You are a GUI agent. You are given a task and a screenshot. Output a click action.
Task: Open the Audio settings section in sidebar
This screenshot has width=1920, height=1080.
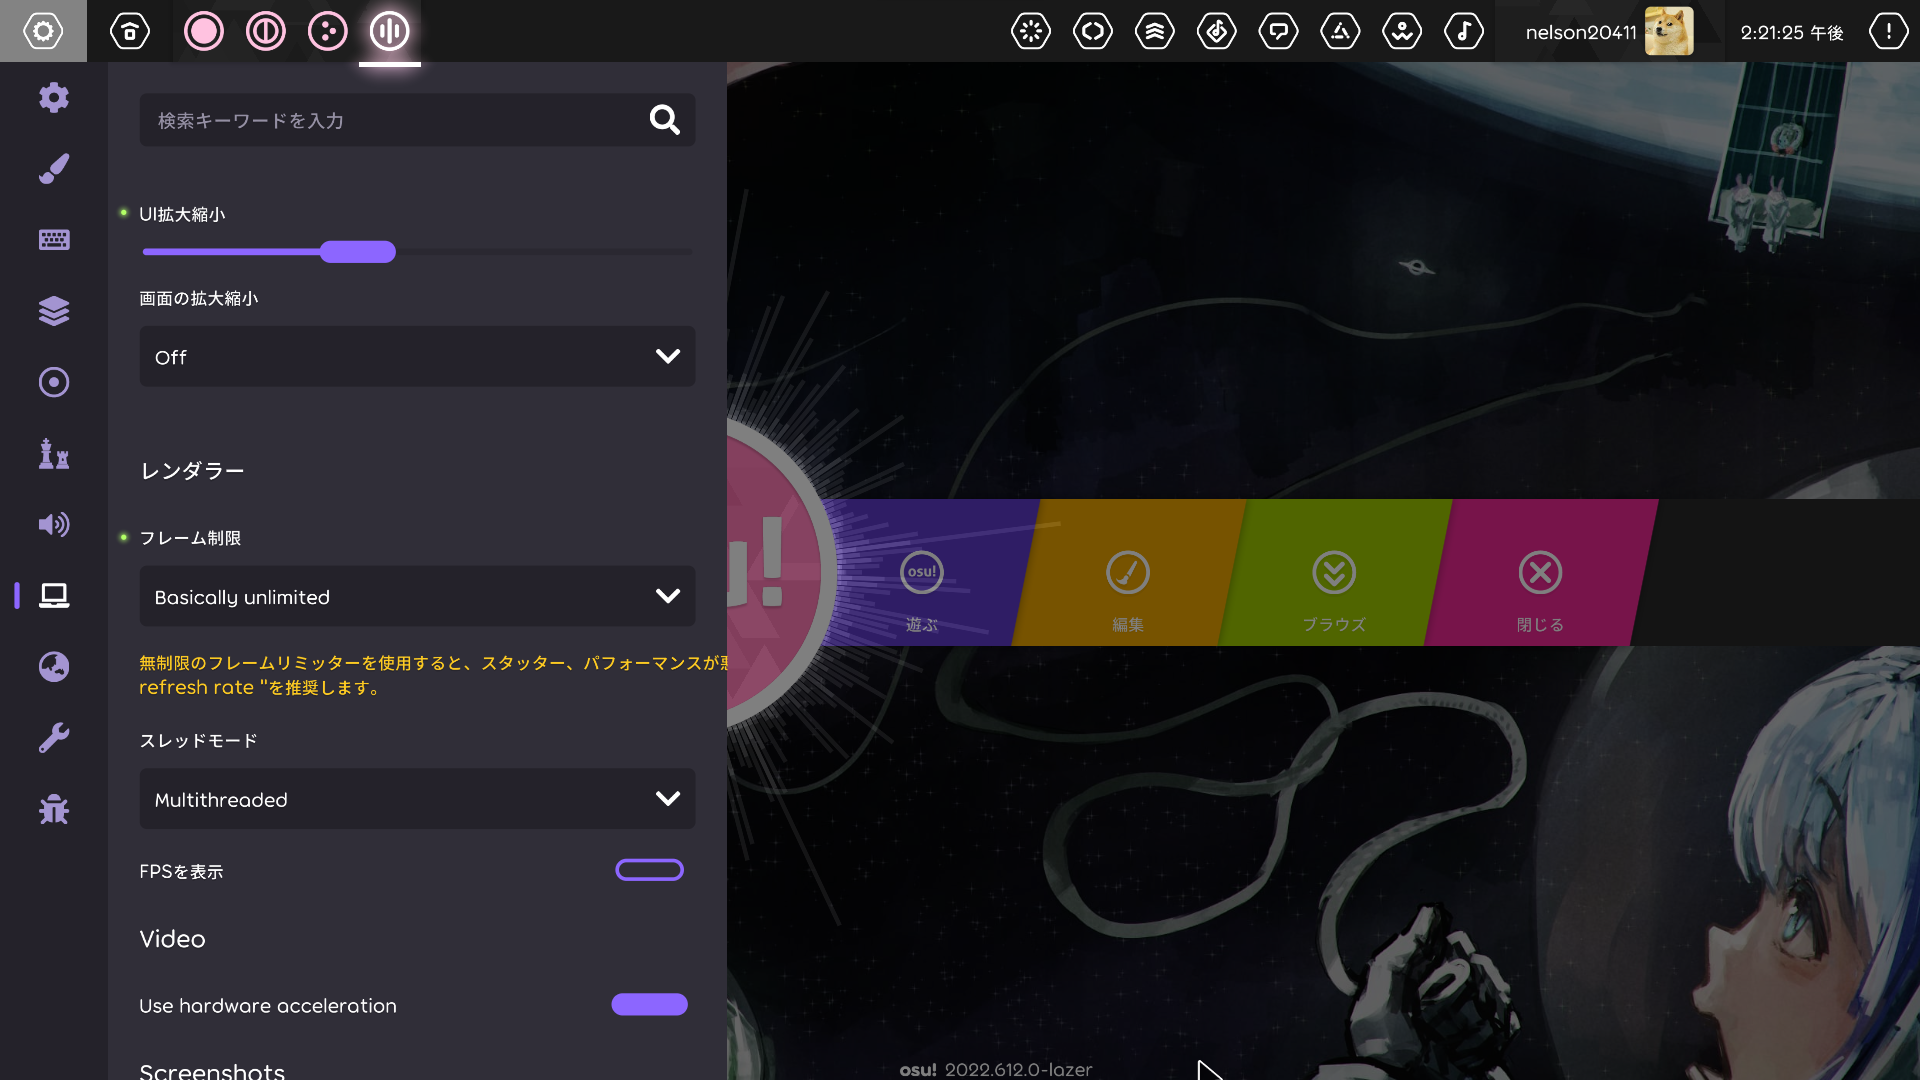[x=54, y=524]
